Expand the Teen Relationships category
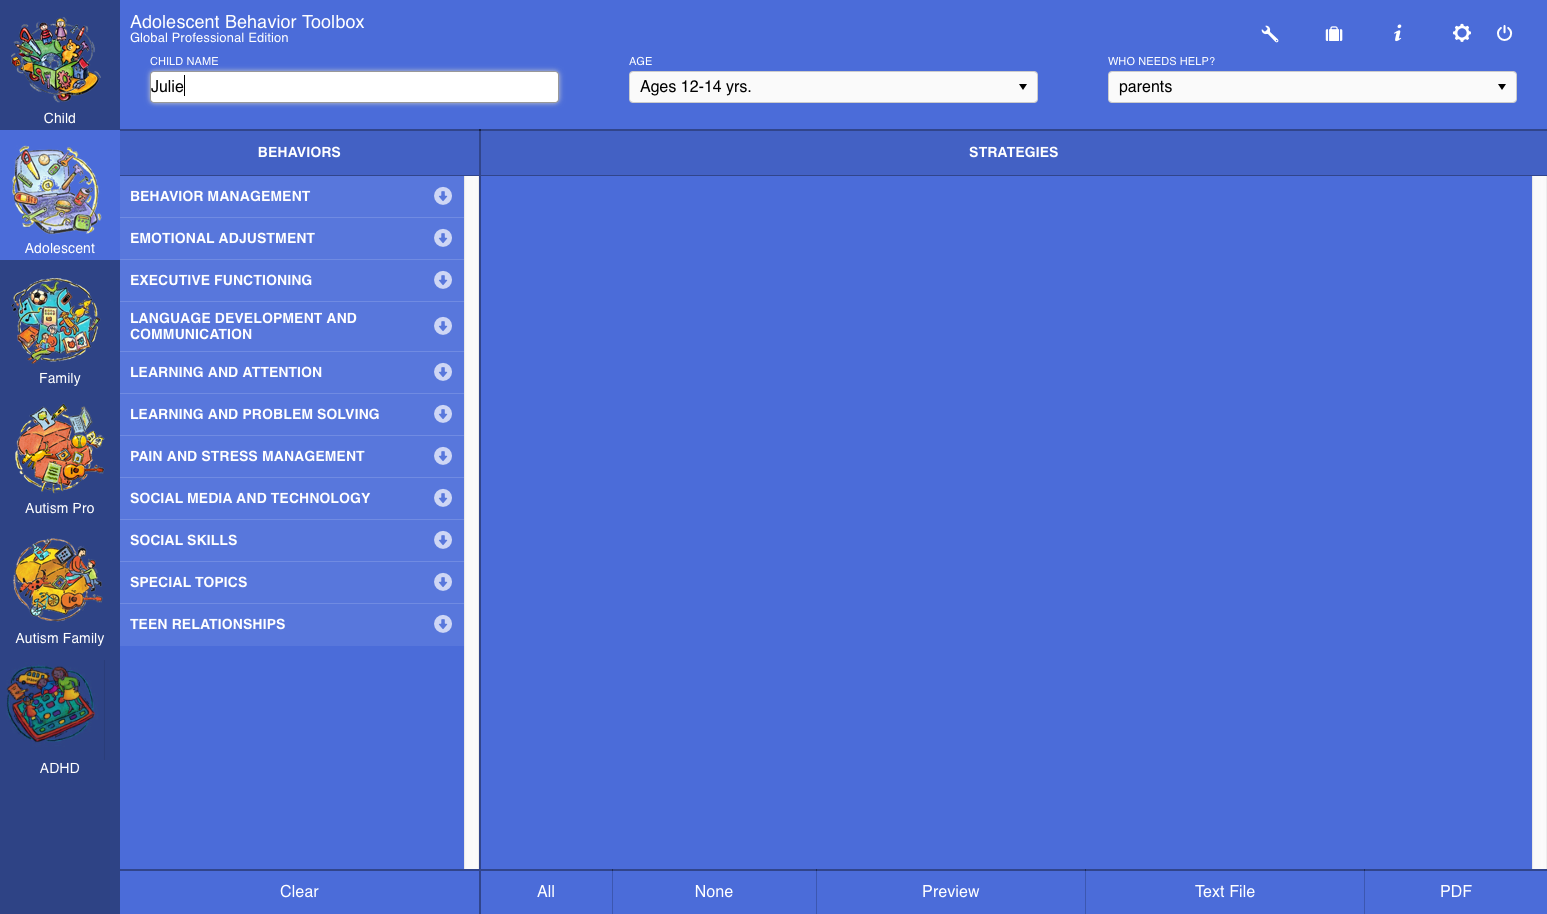This screenshot has height=914, width=1547. 443,624
